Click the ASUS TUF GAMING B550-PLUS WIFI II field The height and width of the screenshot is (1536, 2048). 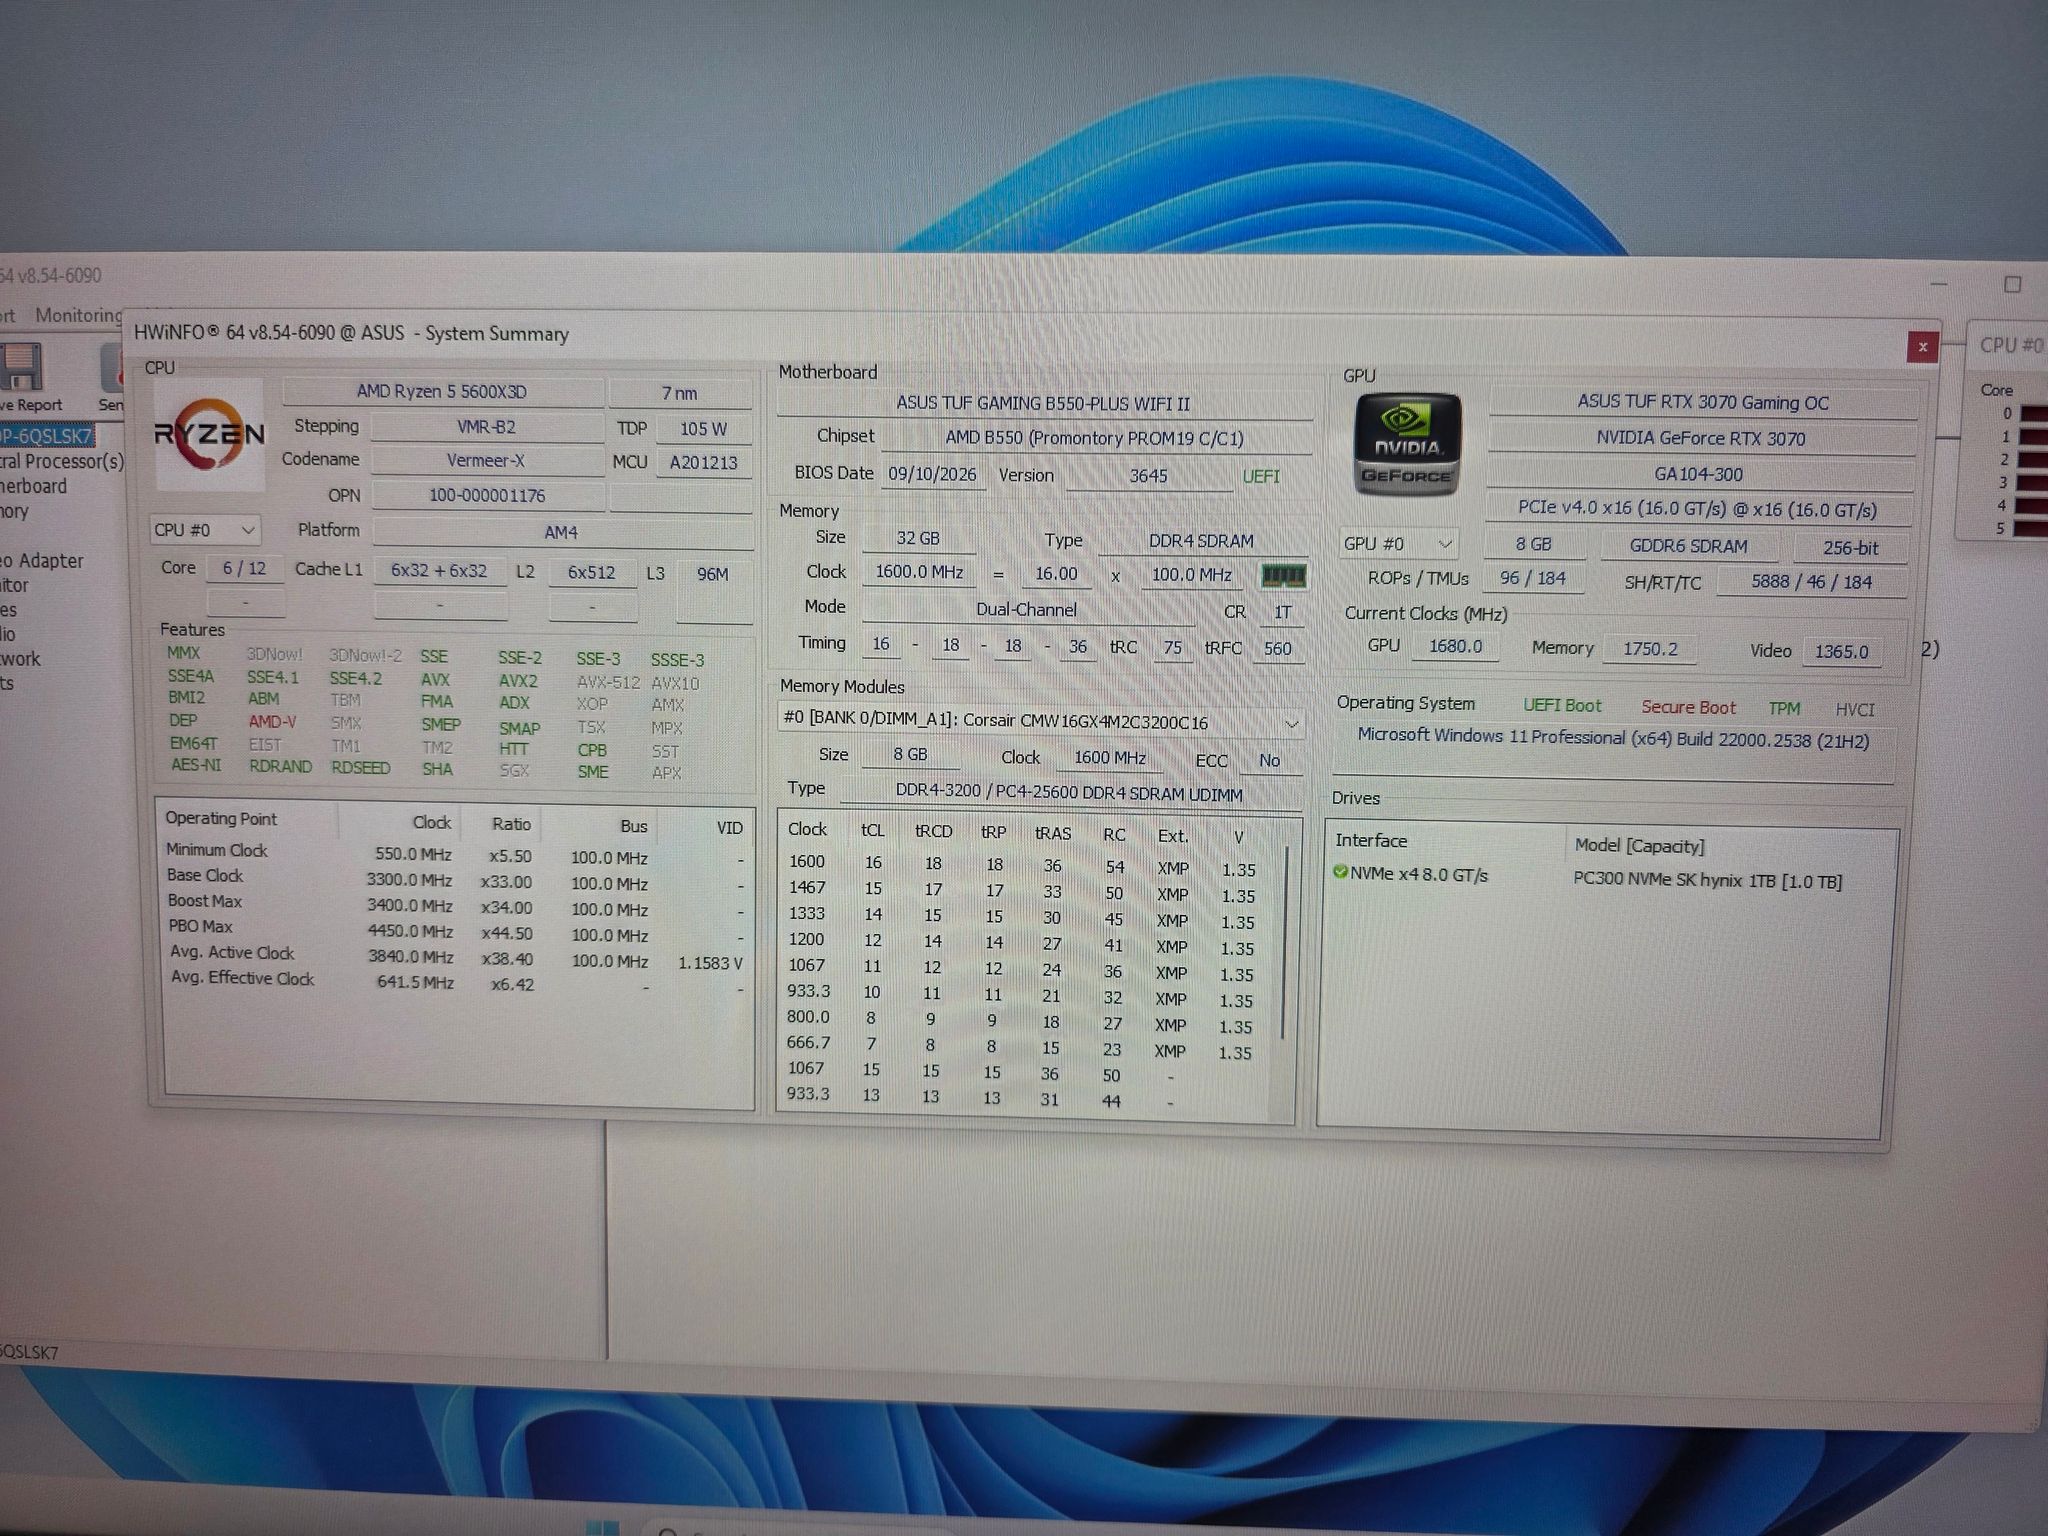[x=1043, y=403]
